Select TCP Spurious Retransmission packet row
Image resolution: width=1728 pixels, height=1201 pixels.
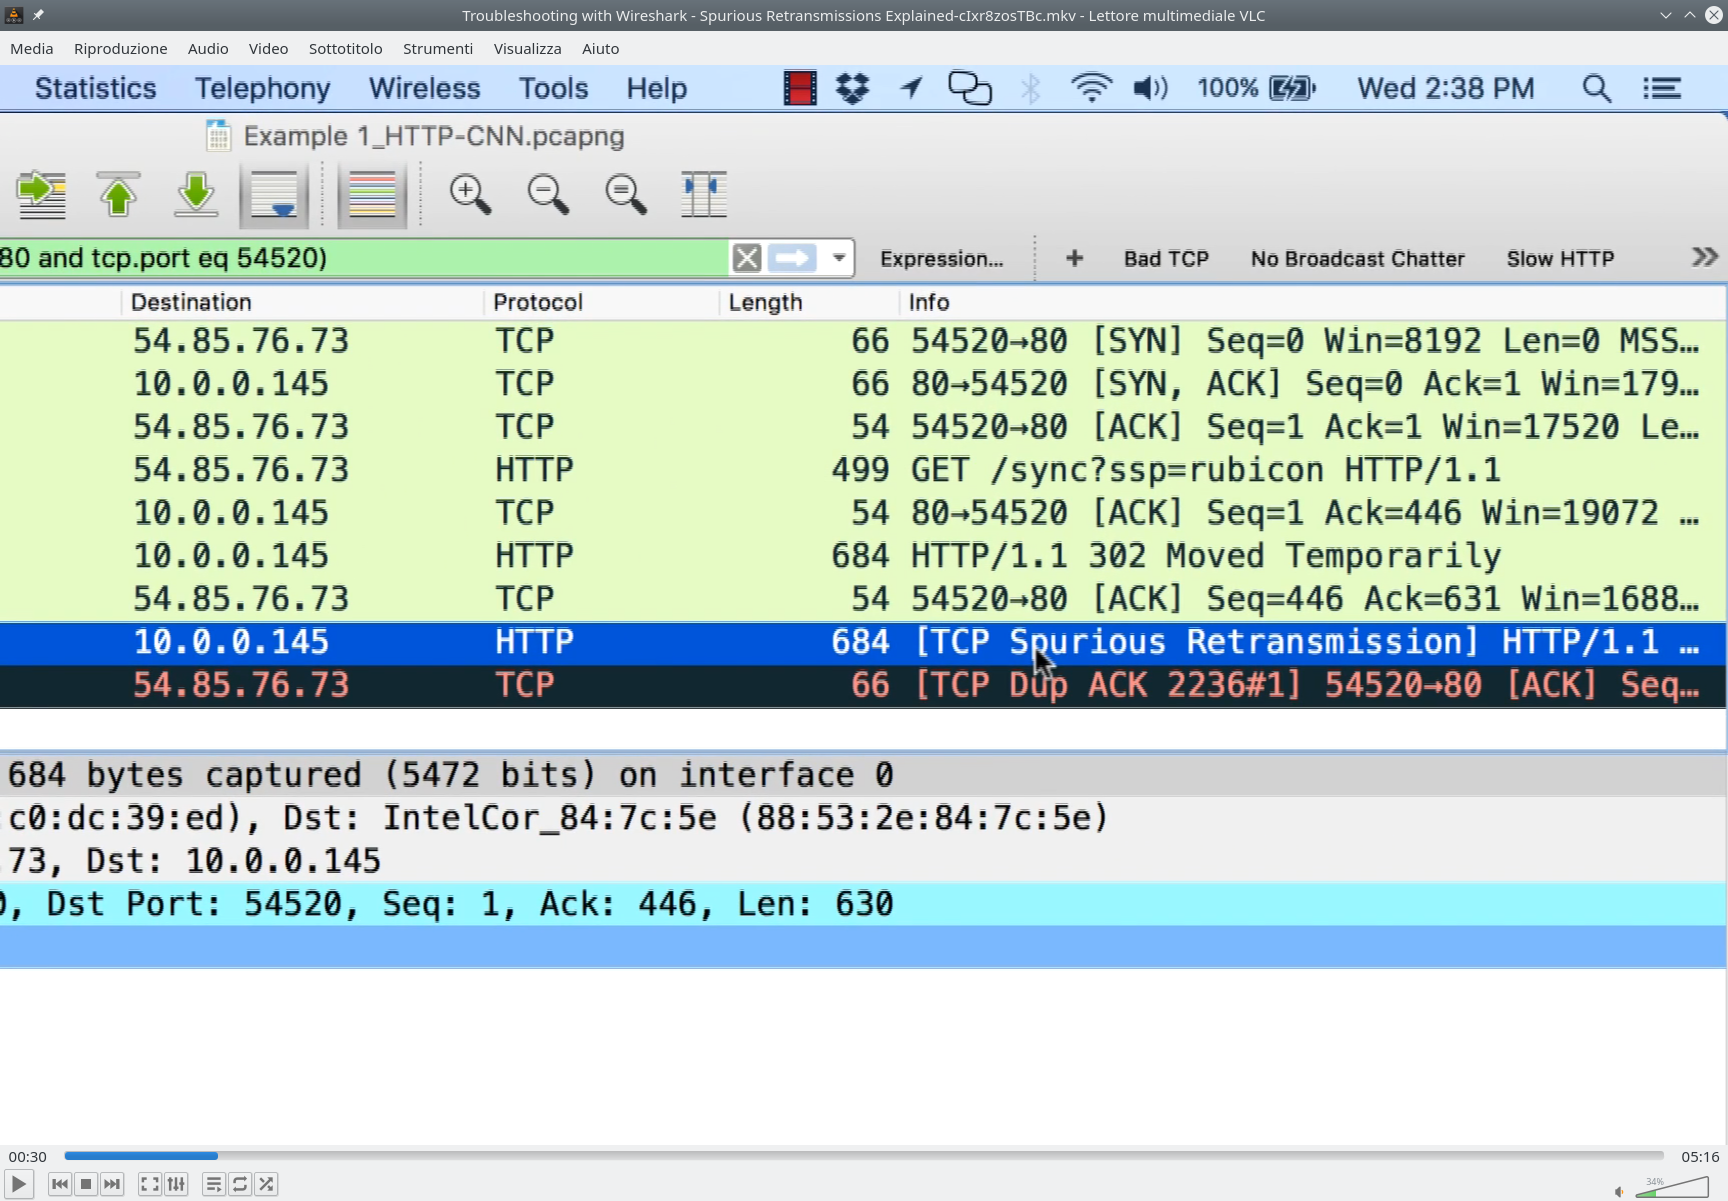(863, 641)
